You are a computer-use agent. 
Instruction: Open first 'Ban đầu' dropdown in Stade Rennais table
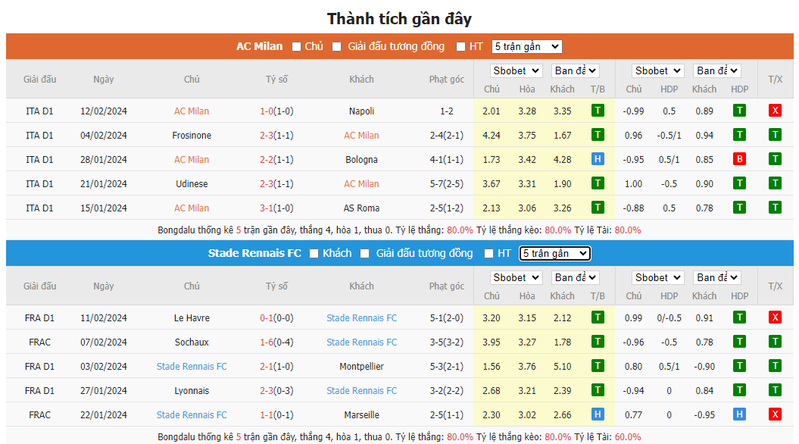[575, 278]
